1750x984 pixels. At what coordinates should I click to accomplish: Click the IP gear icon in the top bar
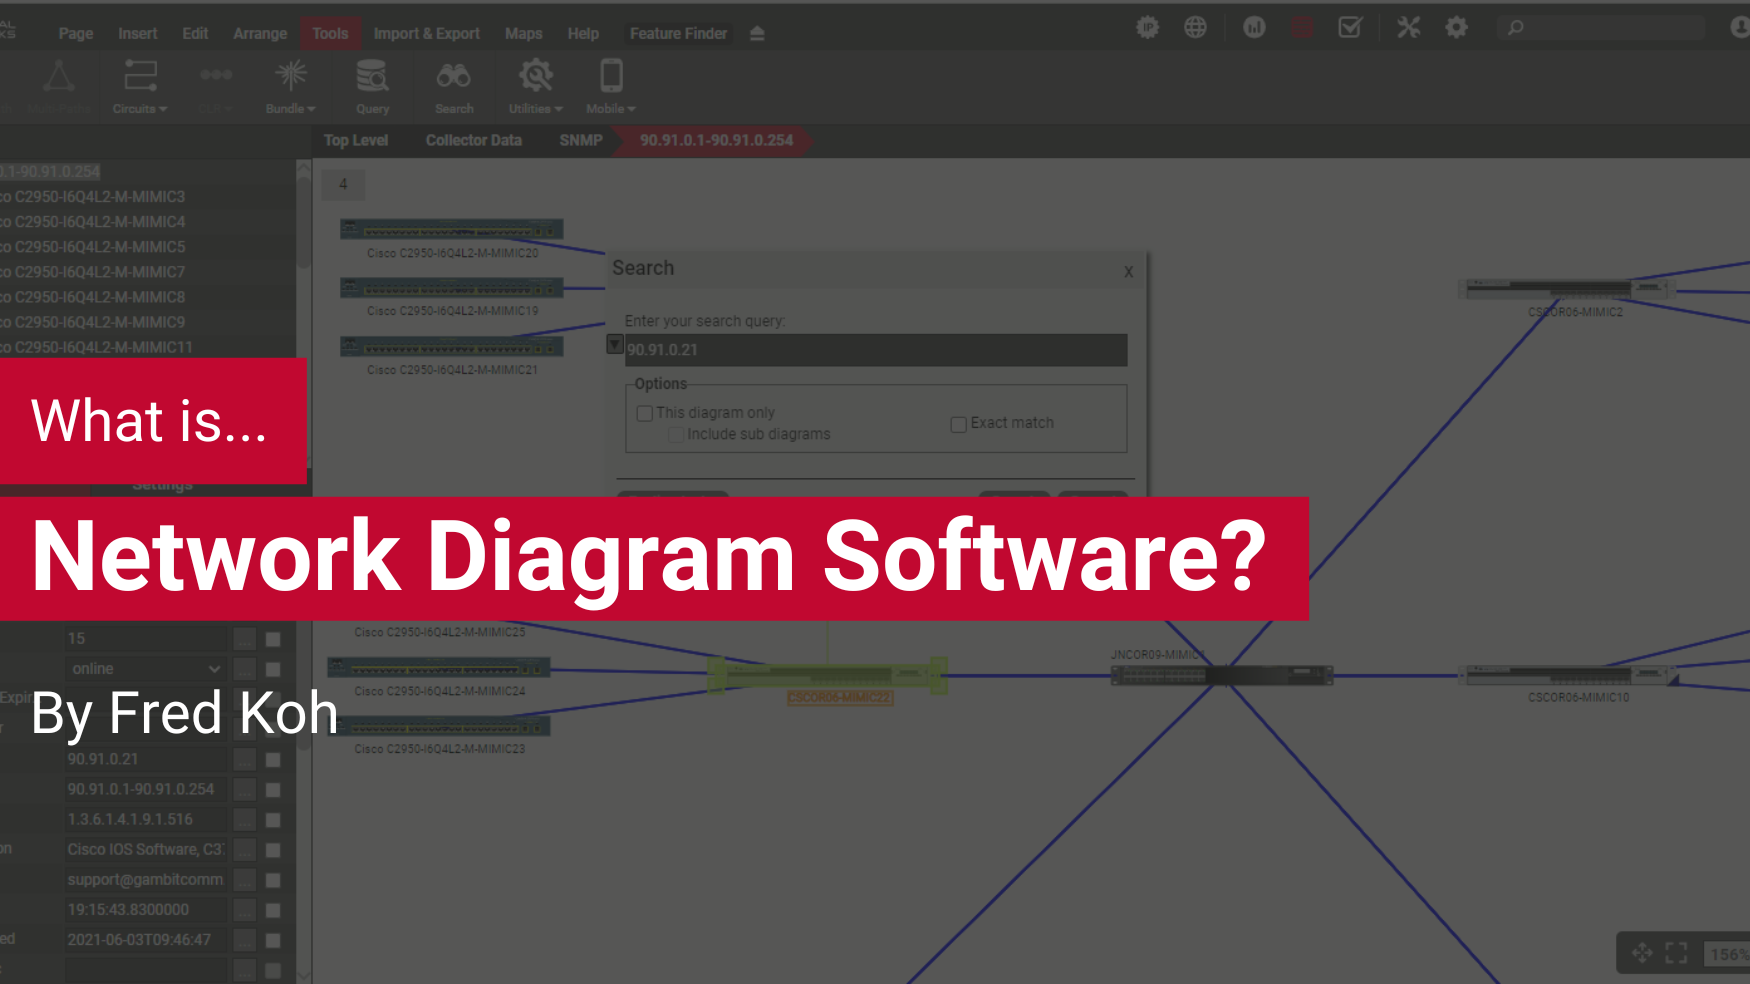[x=1146, y=27]
